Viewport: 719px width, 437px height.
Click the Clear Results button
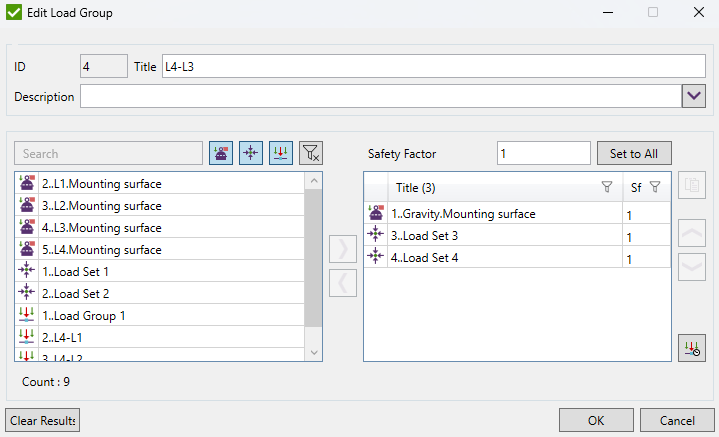coord(42,420)
